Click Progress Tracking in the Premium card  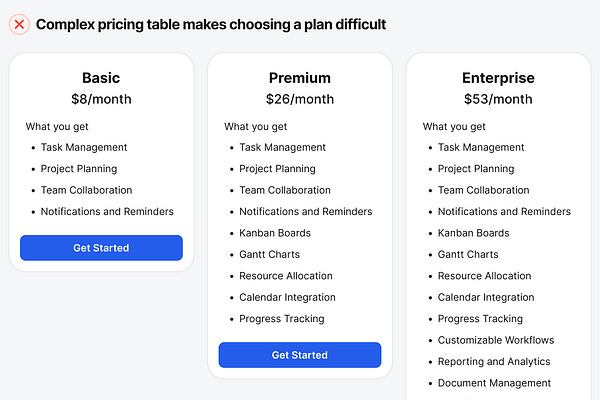coord(282,319)
